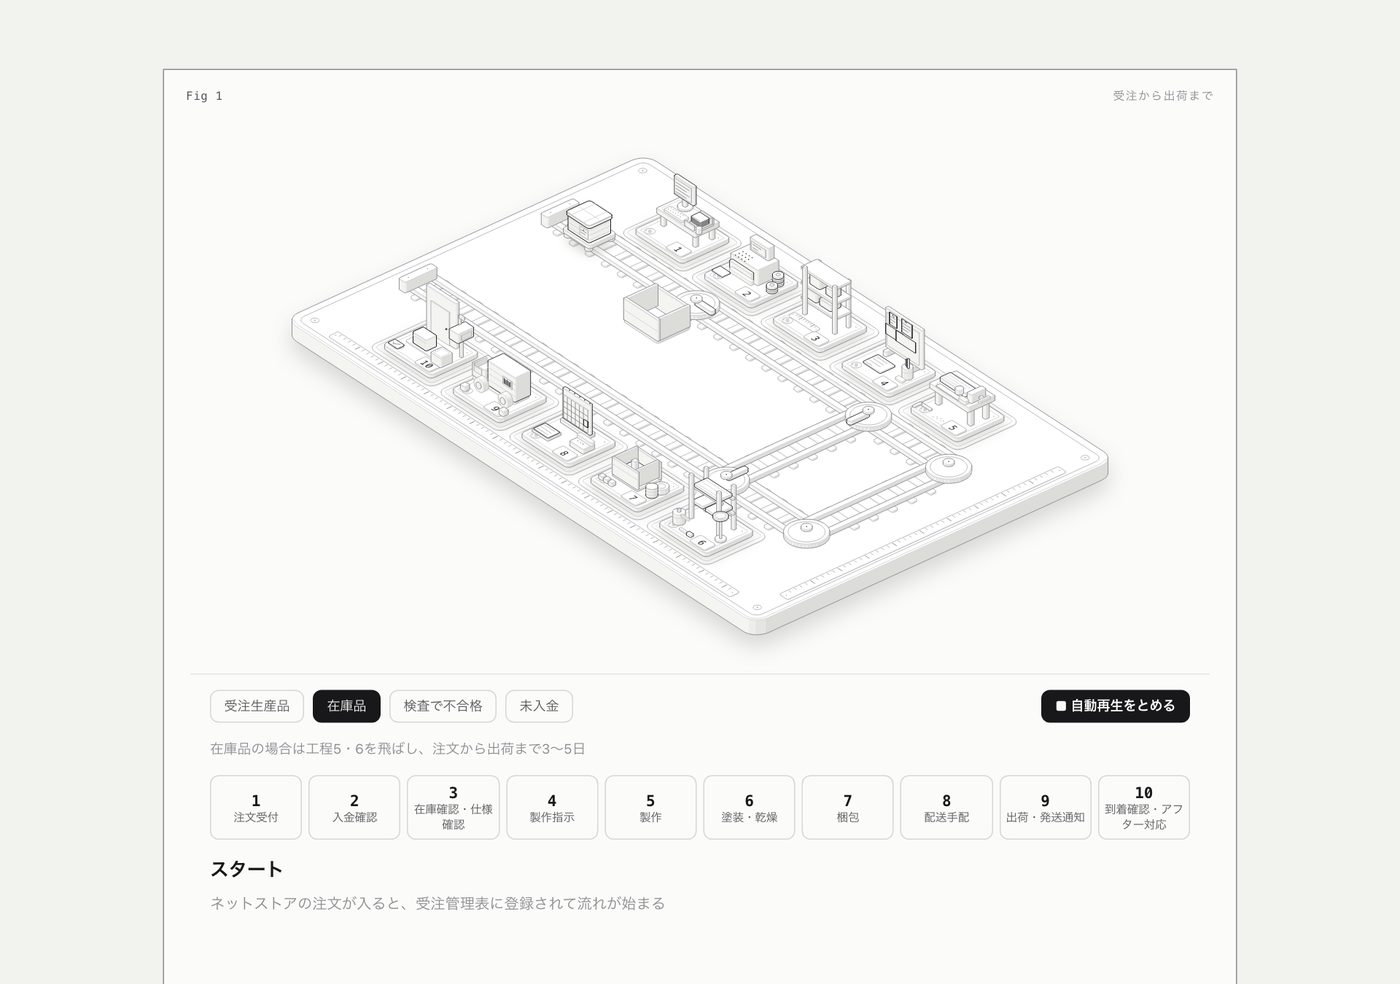Viewport: 1400px width, 984px height.
Task: Go to step 8 配送手配
Action: point(946,807)
